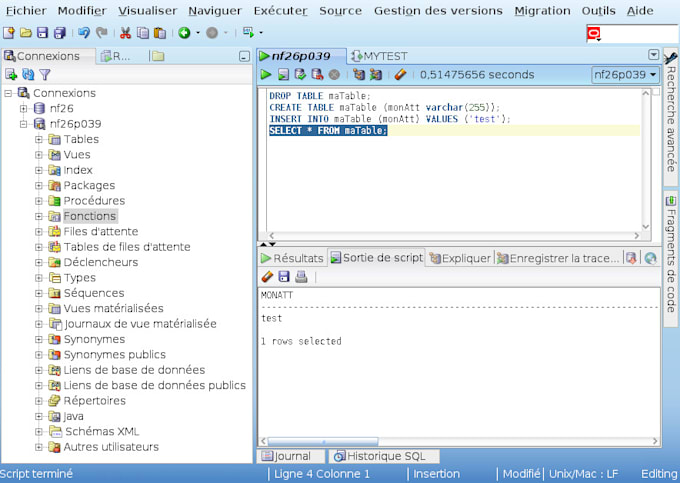Viewport: 680px width, 483px height.
Task: Select the Fonctions item in the connections tree
Action: coord(90,216)
